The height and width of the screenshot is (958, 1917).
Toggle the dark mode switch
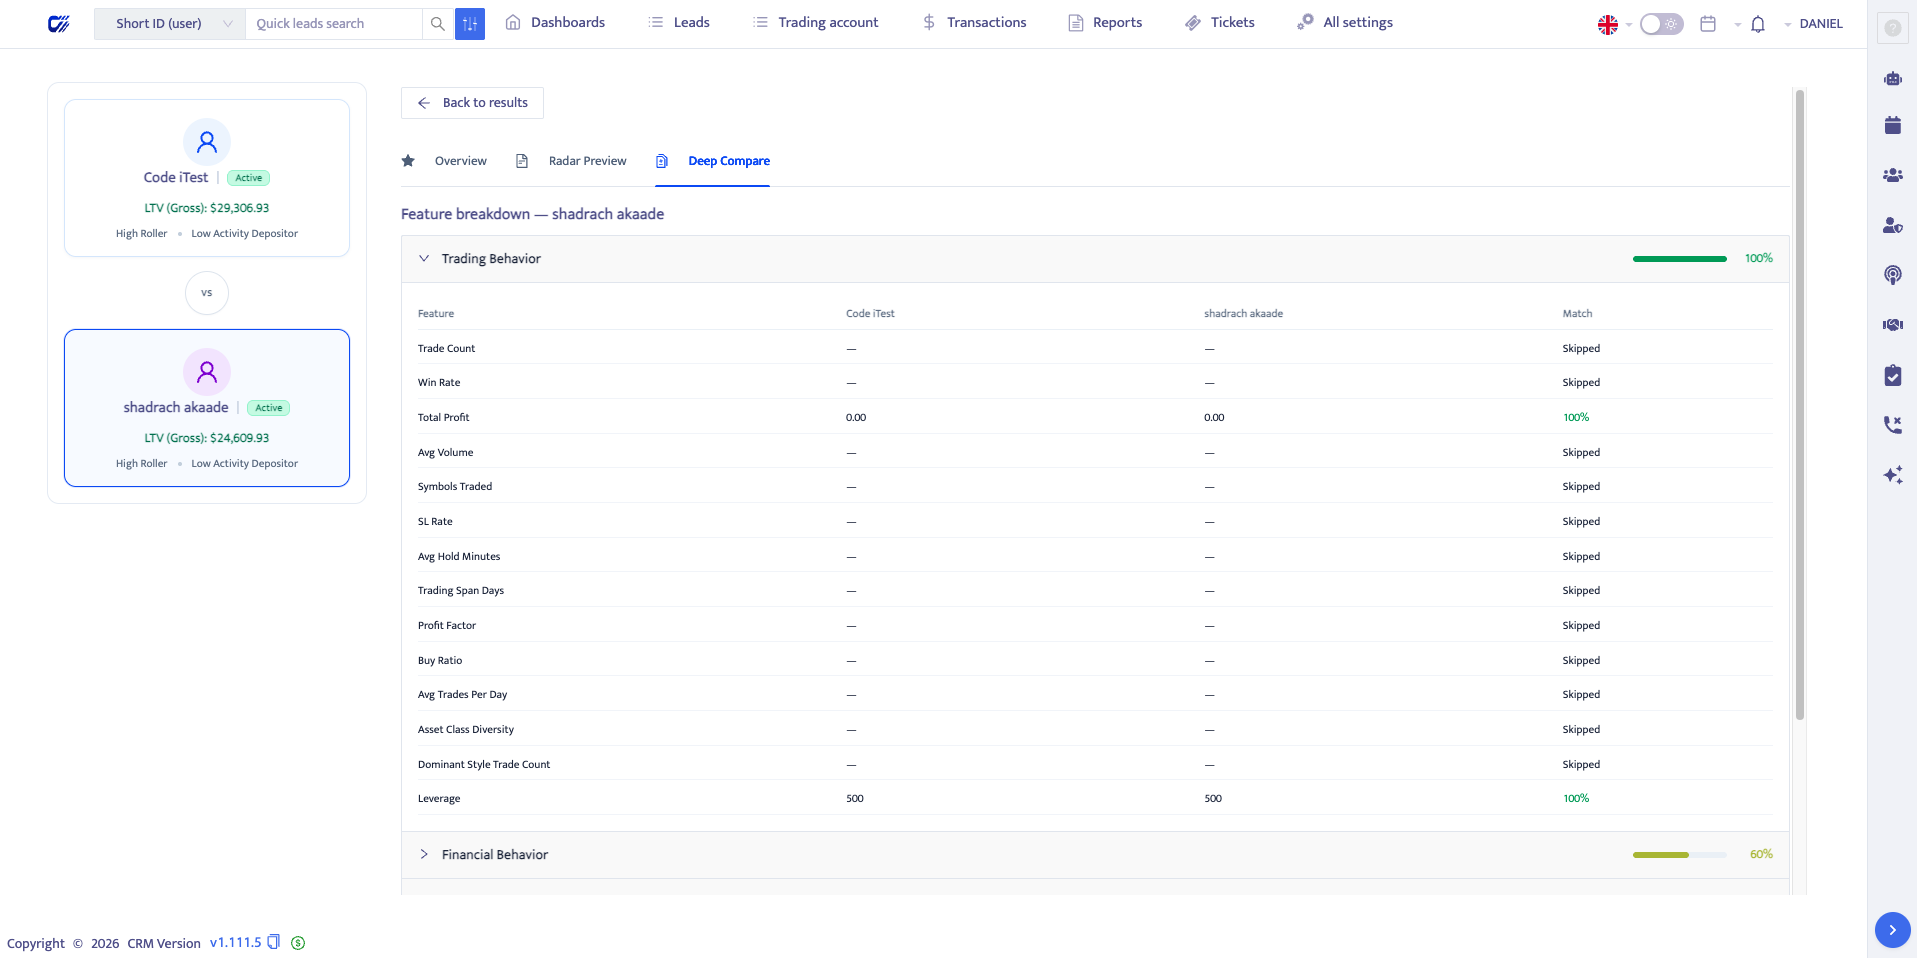pyautogui.click(x=1661, y=24)
